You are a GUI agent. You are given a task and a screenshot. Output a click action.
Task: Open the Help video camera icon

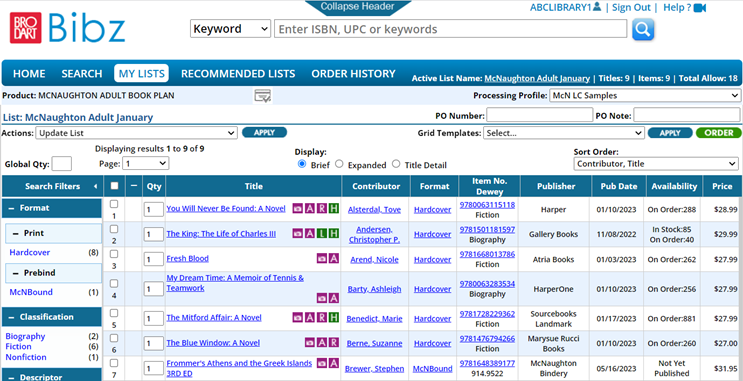[x=700, y=8]
